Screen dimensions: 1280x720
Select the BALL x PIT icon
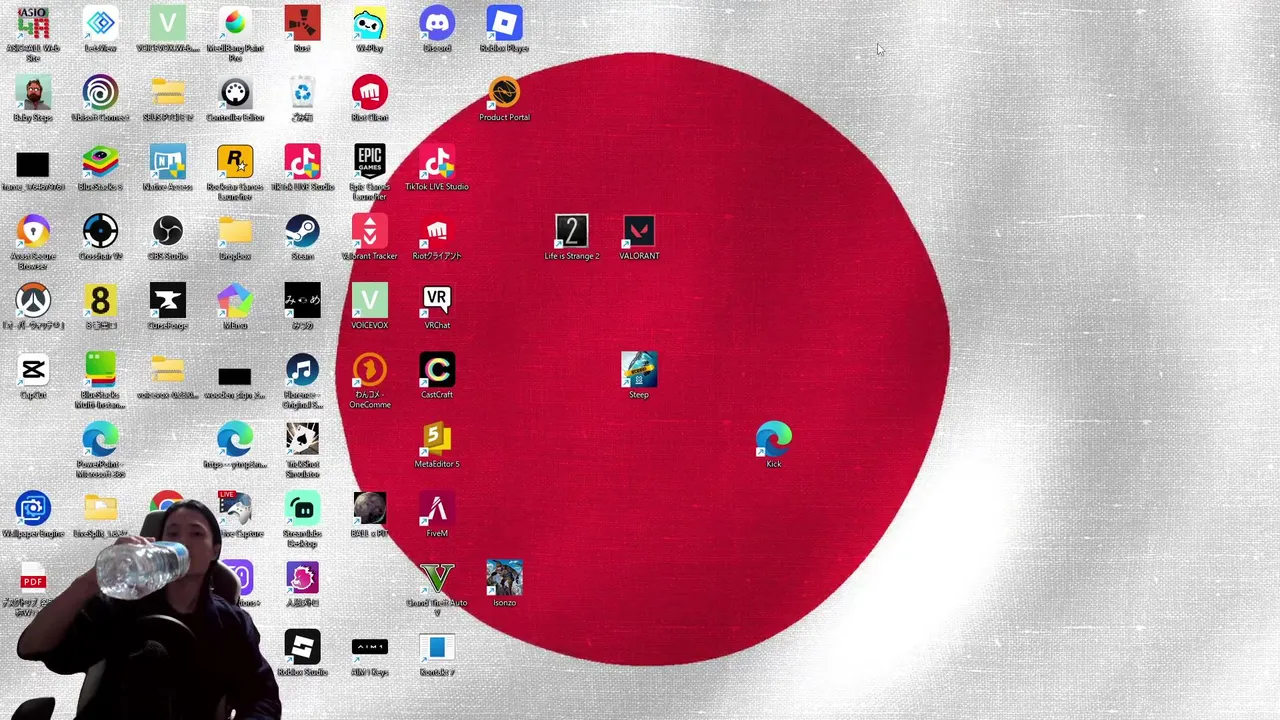click(x=369, y=509)
